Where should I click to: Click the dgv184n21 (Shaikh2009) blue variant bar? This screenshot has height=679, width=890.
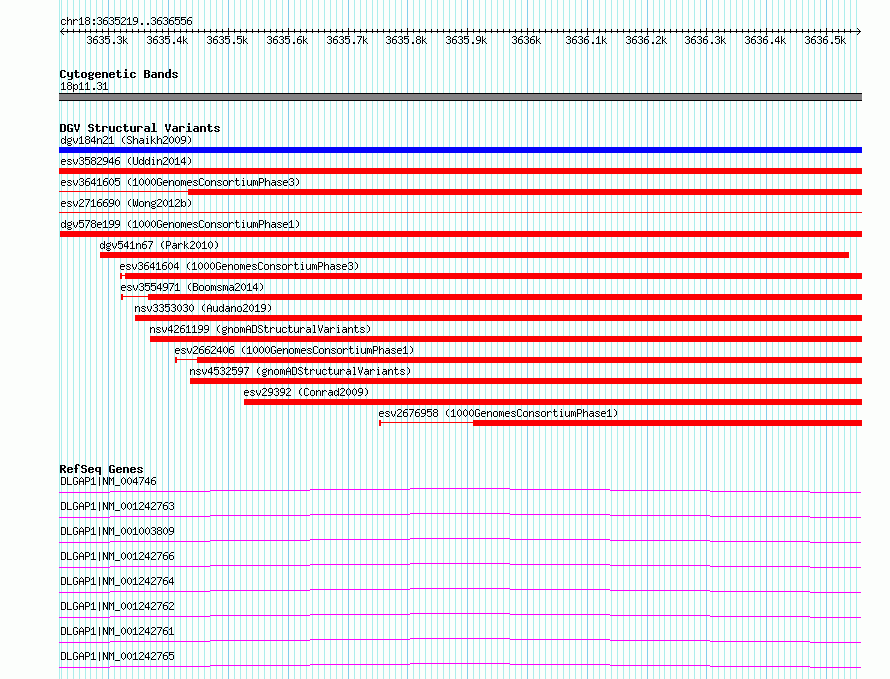point(460,150)
